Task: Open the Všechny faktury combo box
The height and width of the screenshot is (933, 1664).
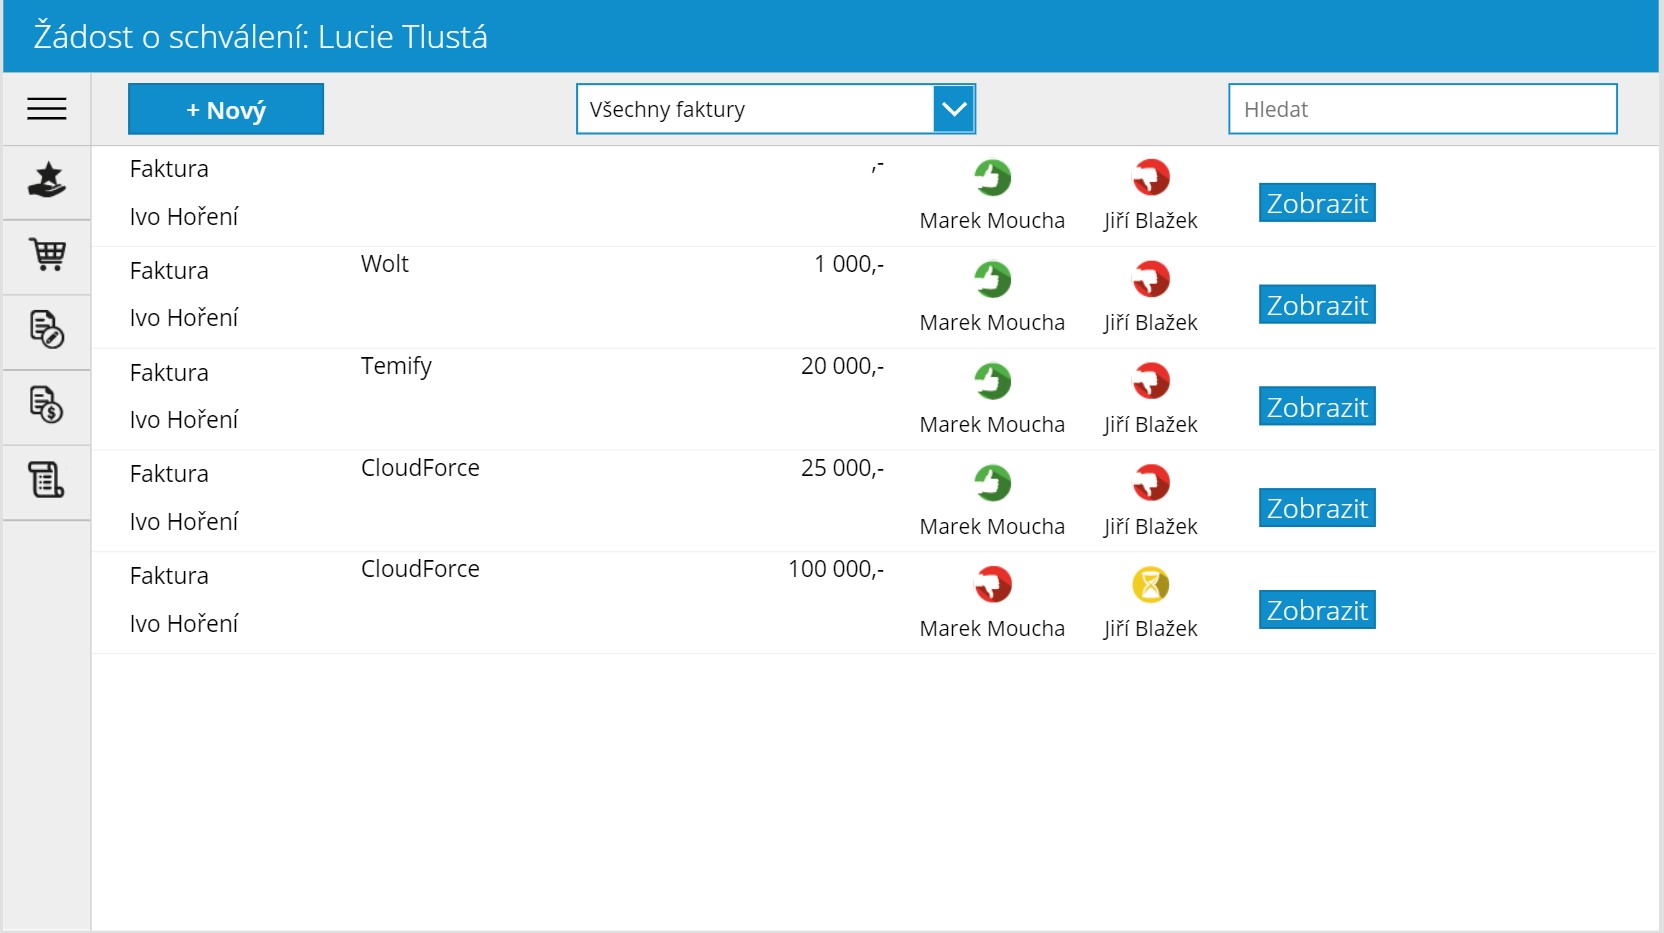Action: point(776,109)
